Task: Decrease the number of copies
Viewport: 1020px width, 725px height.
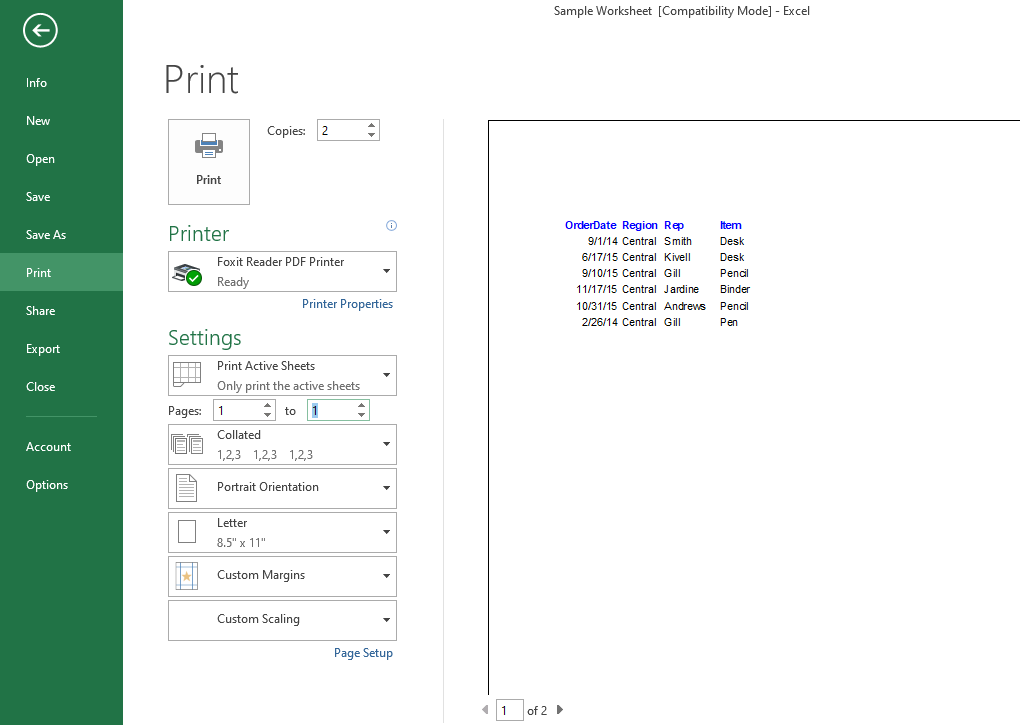Action: [372, 135]
